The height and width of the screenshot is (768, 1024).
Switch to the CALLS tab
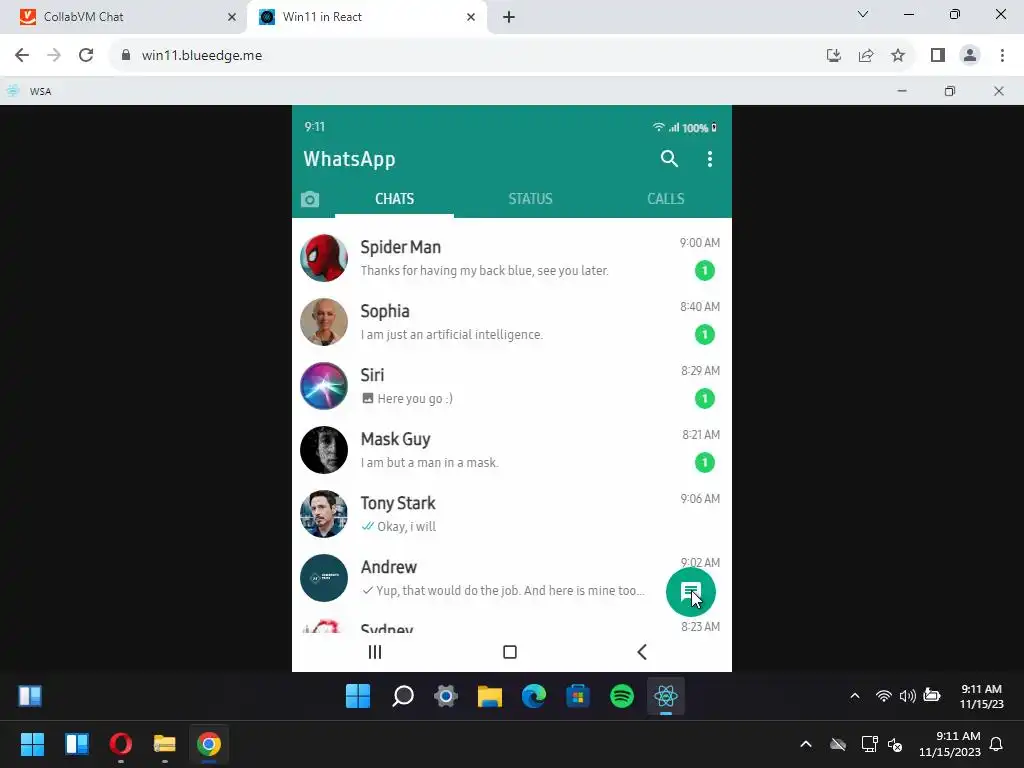(665, 199)
